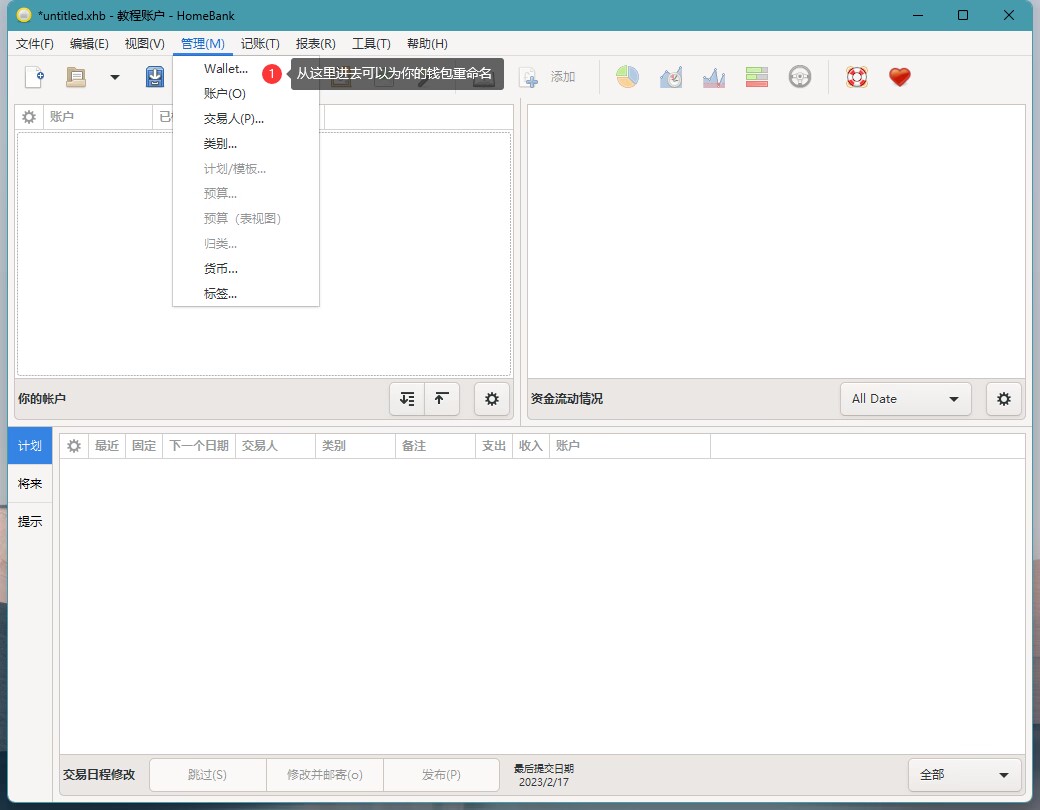The width and height of the screenshot is (1040, 810).
Task: Open the 报表(R) menu
Action: [x=315, y=44]
